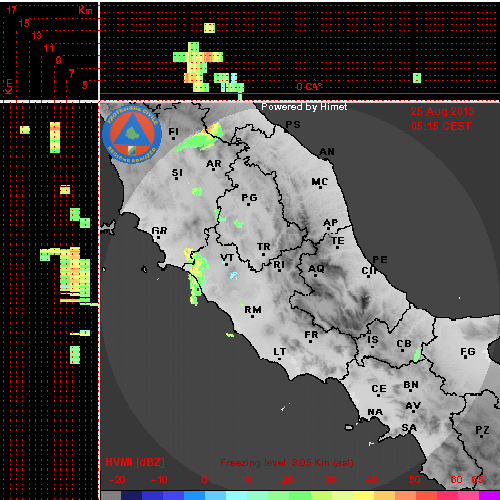The width and height of the screenshot is (500, 500).
Task: Click the Protezione Civile Abruzzo logo
Action: pos(132,134)
